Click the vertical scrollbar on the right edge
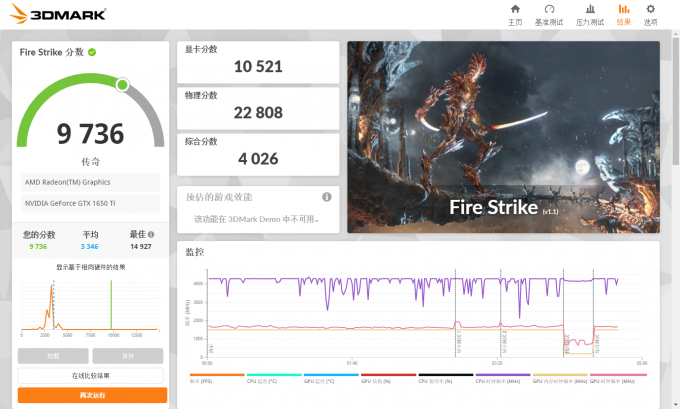680x409 pixels. pos(676,101)
